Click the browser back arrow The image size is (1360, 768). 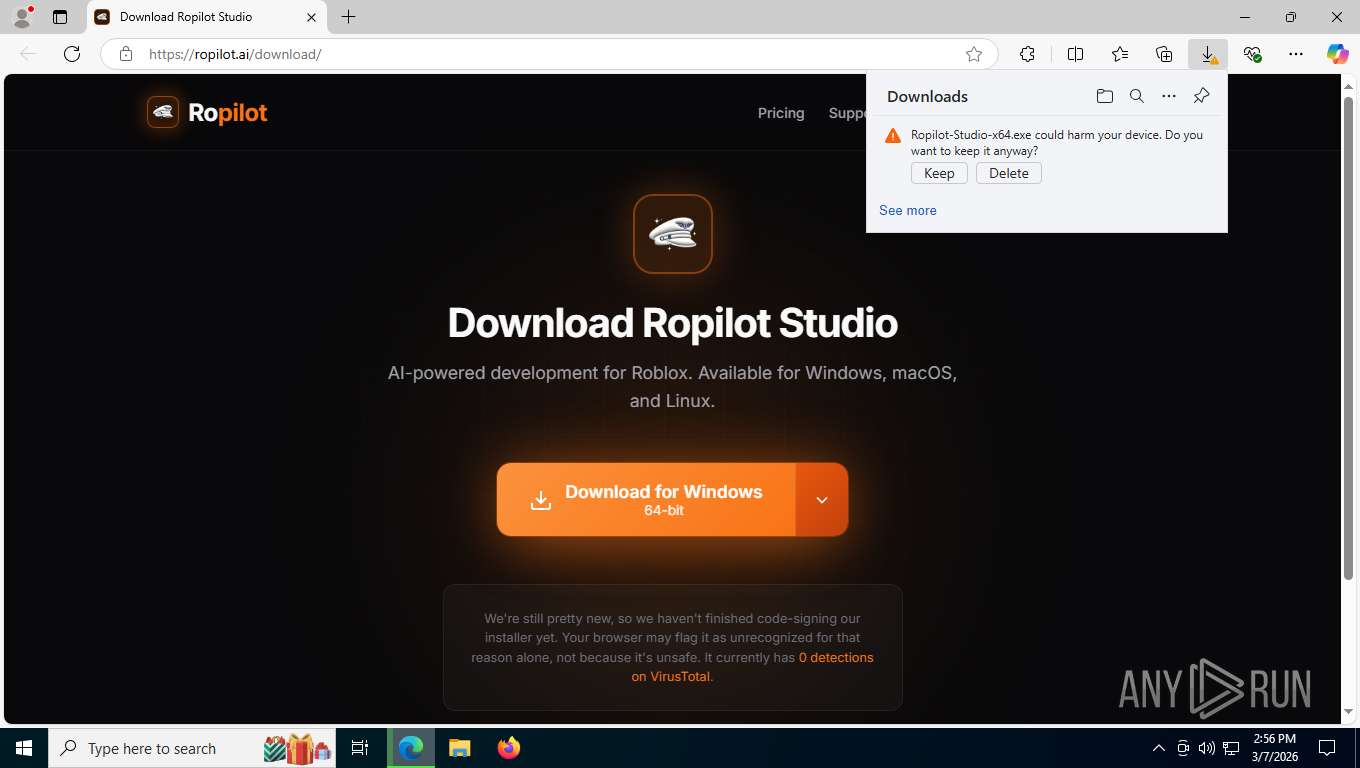[x=28, y=54]
